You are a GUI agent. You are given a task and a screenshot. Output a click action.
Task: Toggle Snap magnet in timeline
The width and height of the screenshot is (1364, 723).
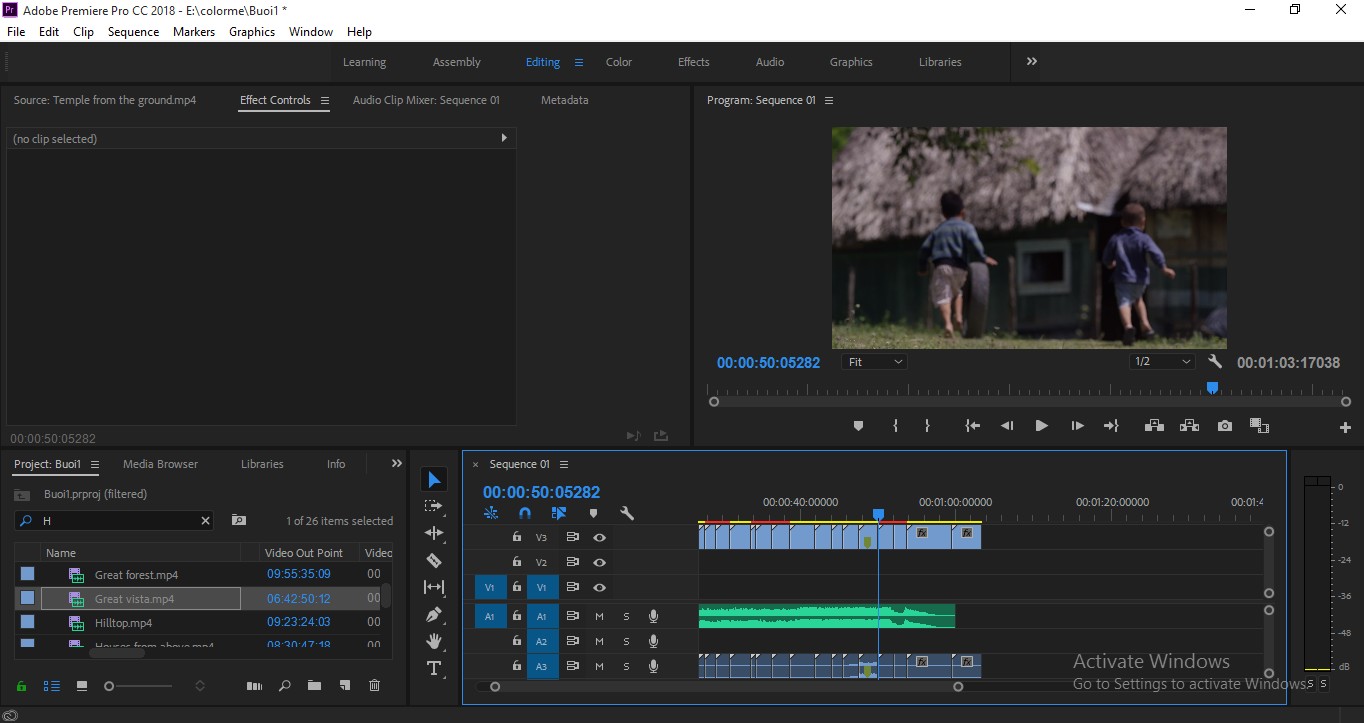525,513
